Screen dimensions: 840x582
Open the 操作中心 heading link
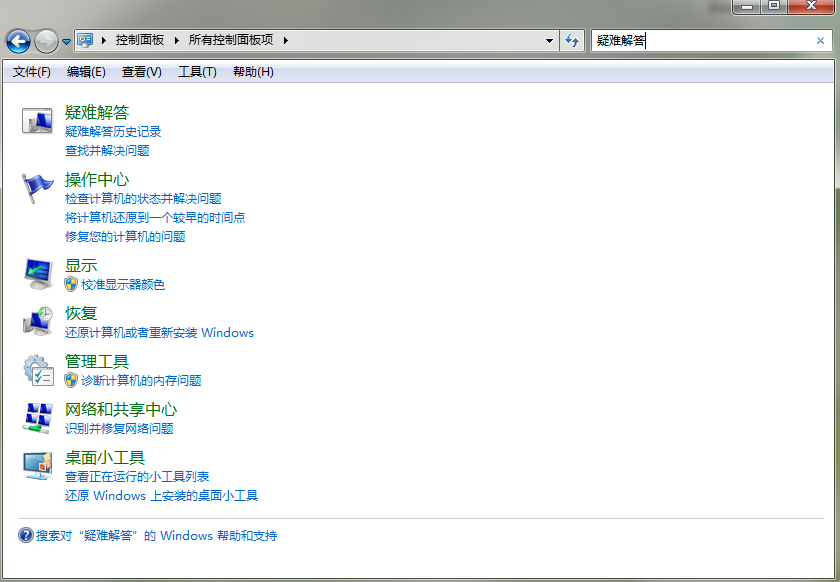pos(97,180)
